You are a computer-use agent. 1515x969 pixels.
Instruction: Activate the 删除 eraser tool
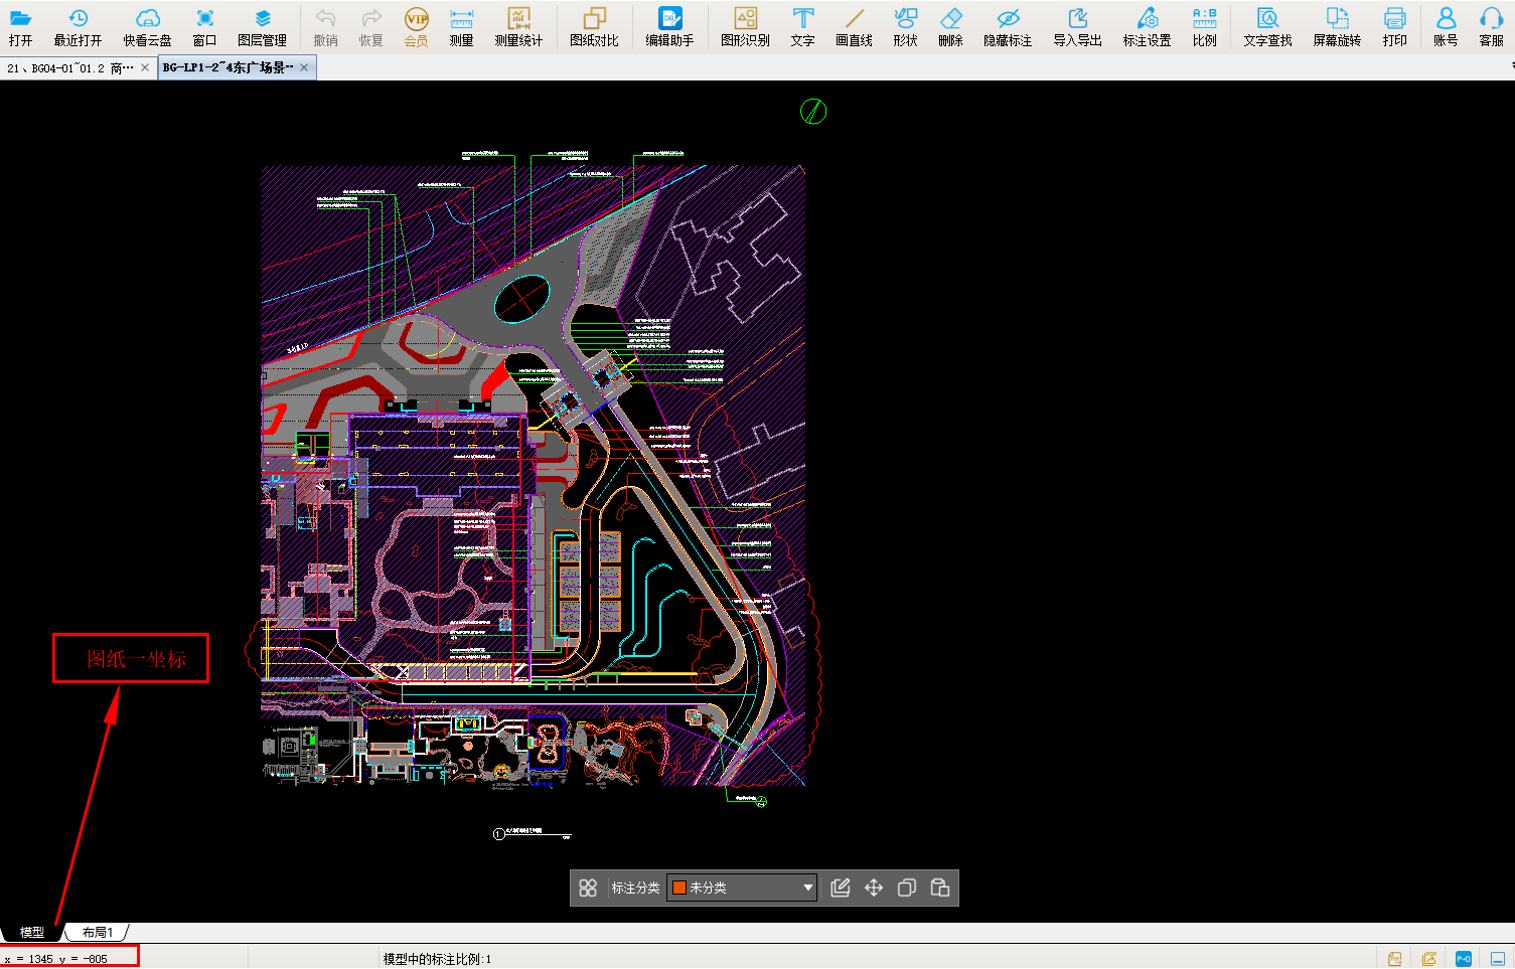point(950,27)
